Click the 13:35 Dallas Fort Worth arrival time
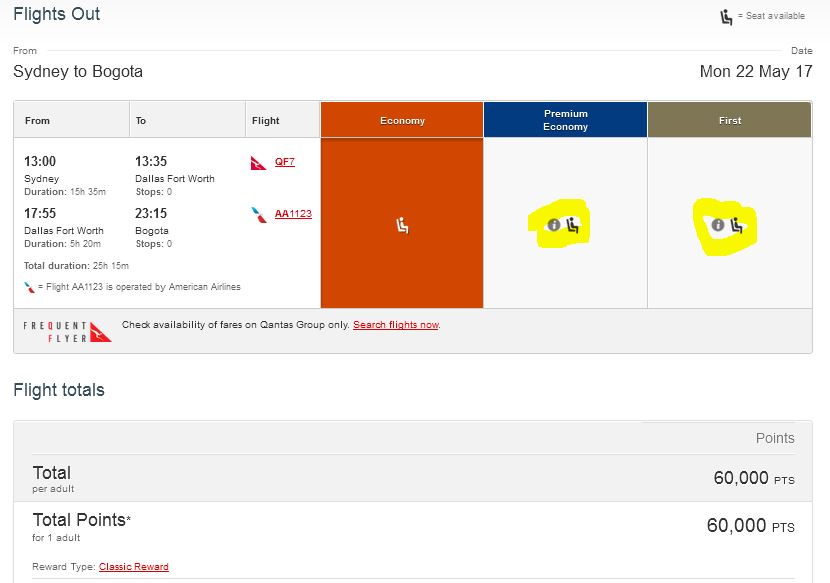Screen dimensions: 830x583 tap(151, 161)
